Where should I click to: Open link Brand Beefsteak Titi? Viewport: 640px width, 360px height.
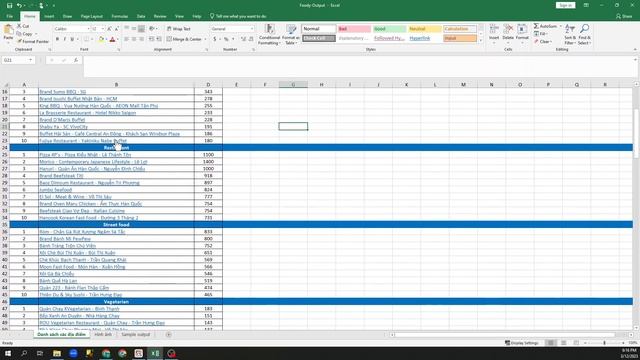click(61, 176)
